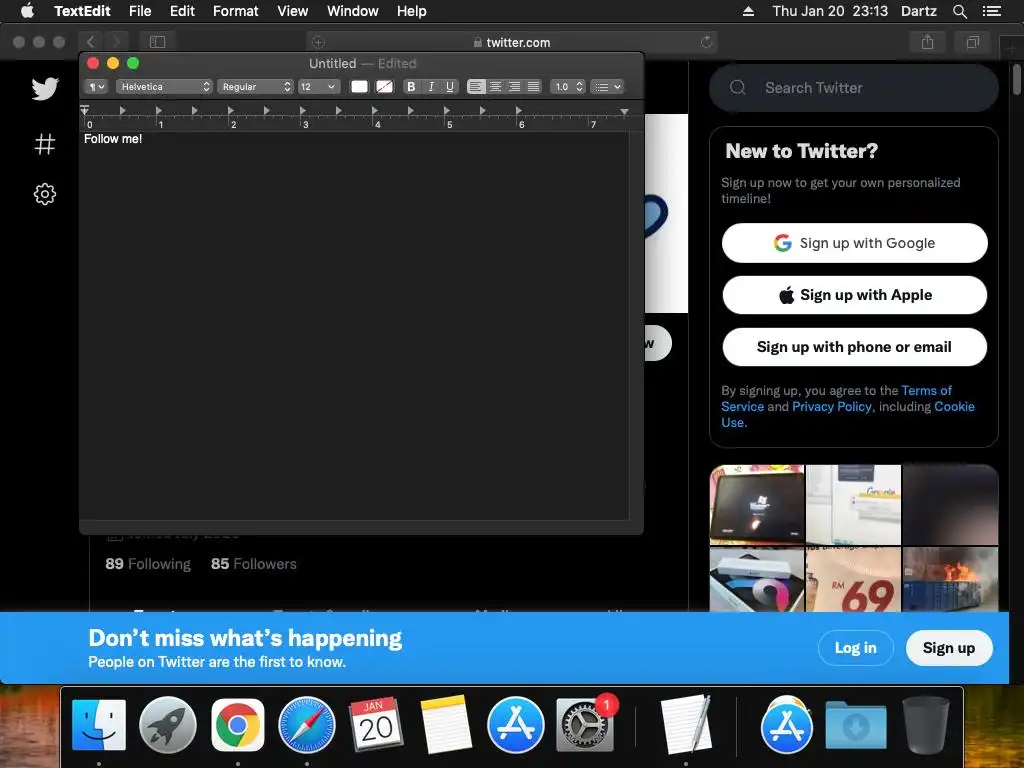Open the Downloads folder in the Dock
Viewport: 1024px width, 768px height.
[x=856, y=726]
